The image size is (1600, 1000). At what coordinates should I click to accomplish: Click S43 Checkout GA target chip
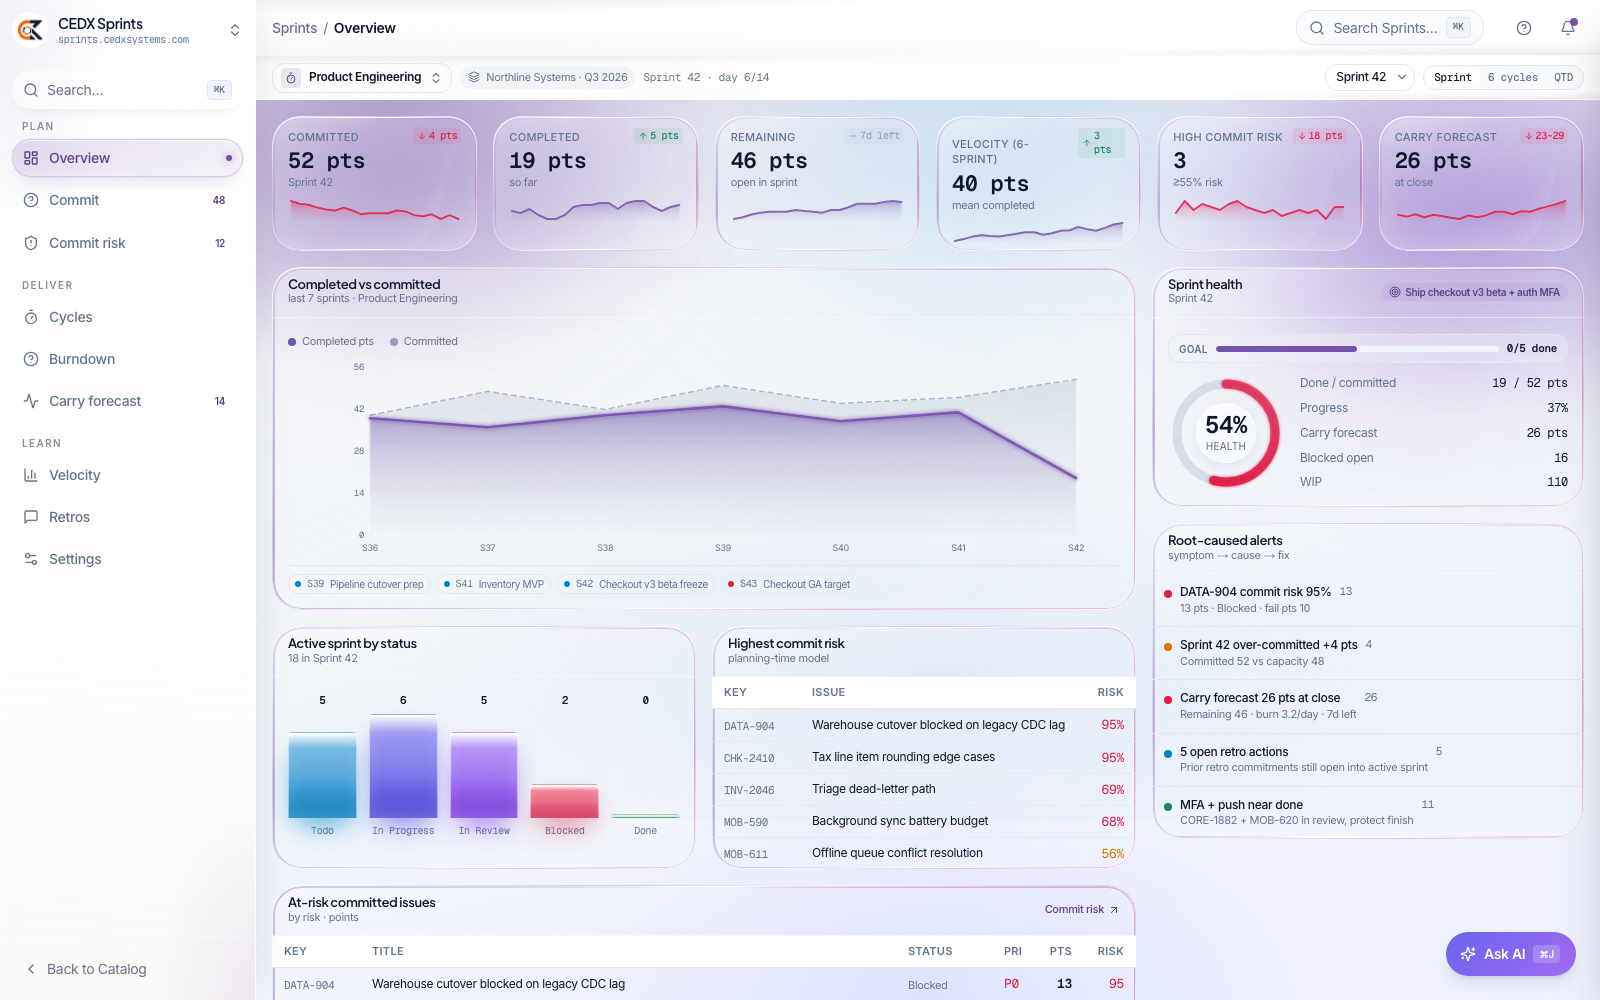coord(788,584)
